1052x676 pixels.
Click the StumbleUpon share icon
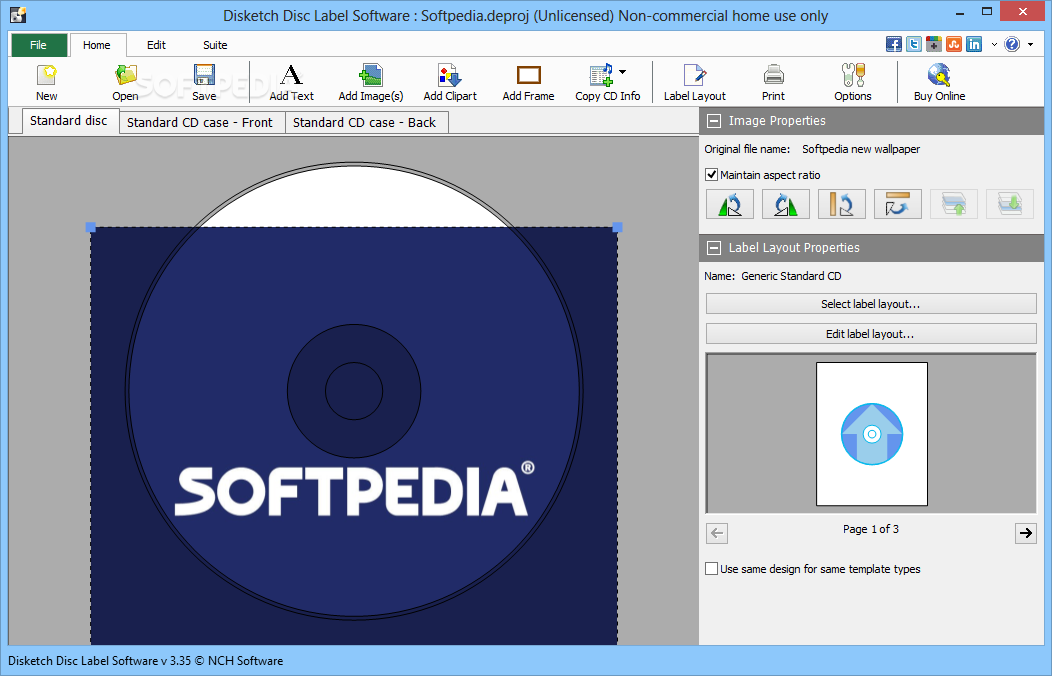click(954, 44)
